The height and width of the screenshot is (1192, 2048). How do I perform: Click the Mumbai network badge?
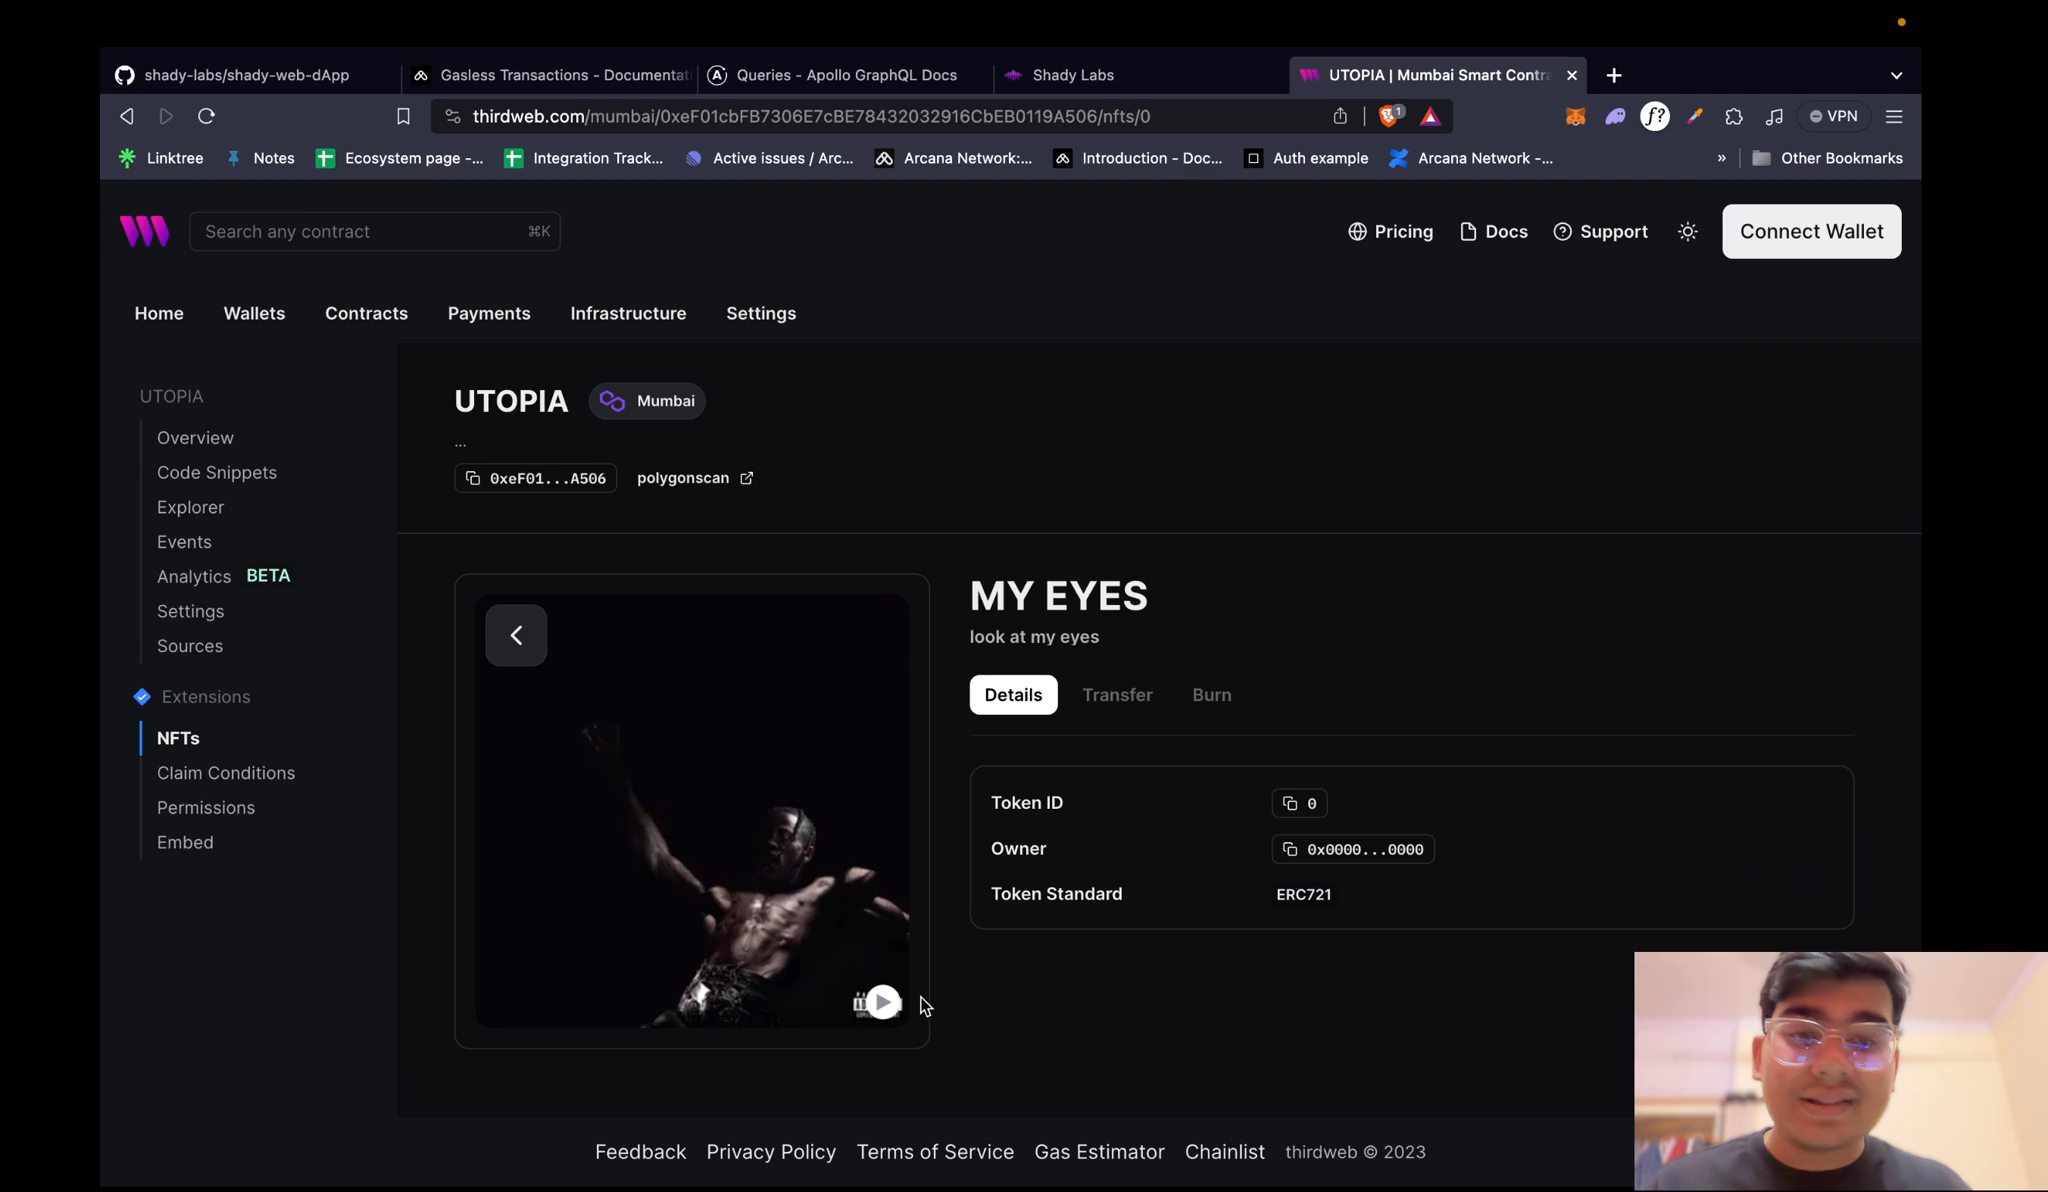pos(647,401)
